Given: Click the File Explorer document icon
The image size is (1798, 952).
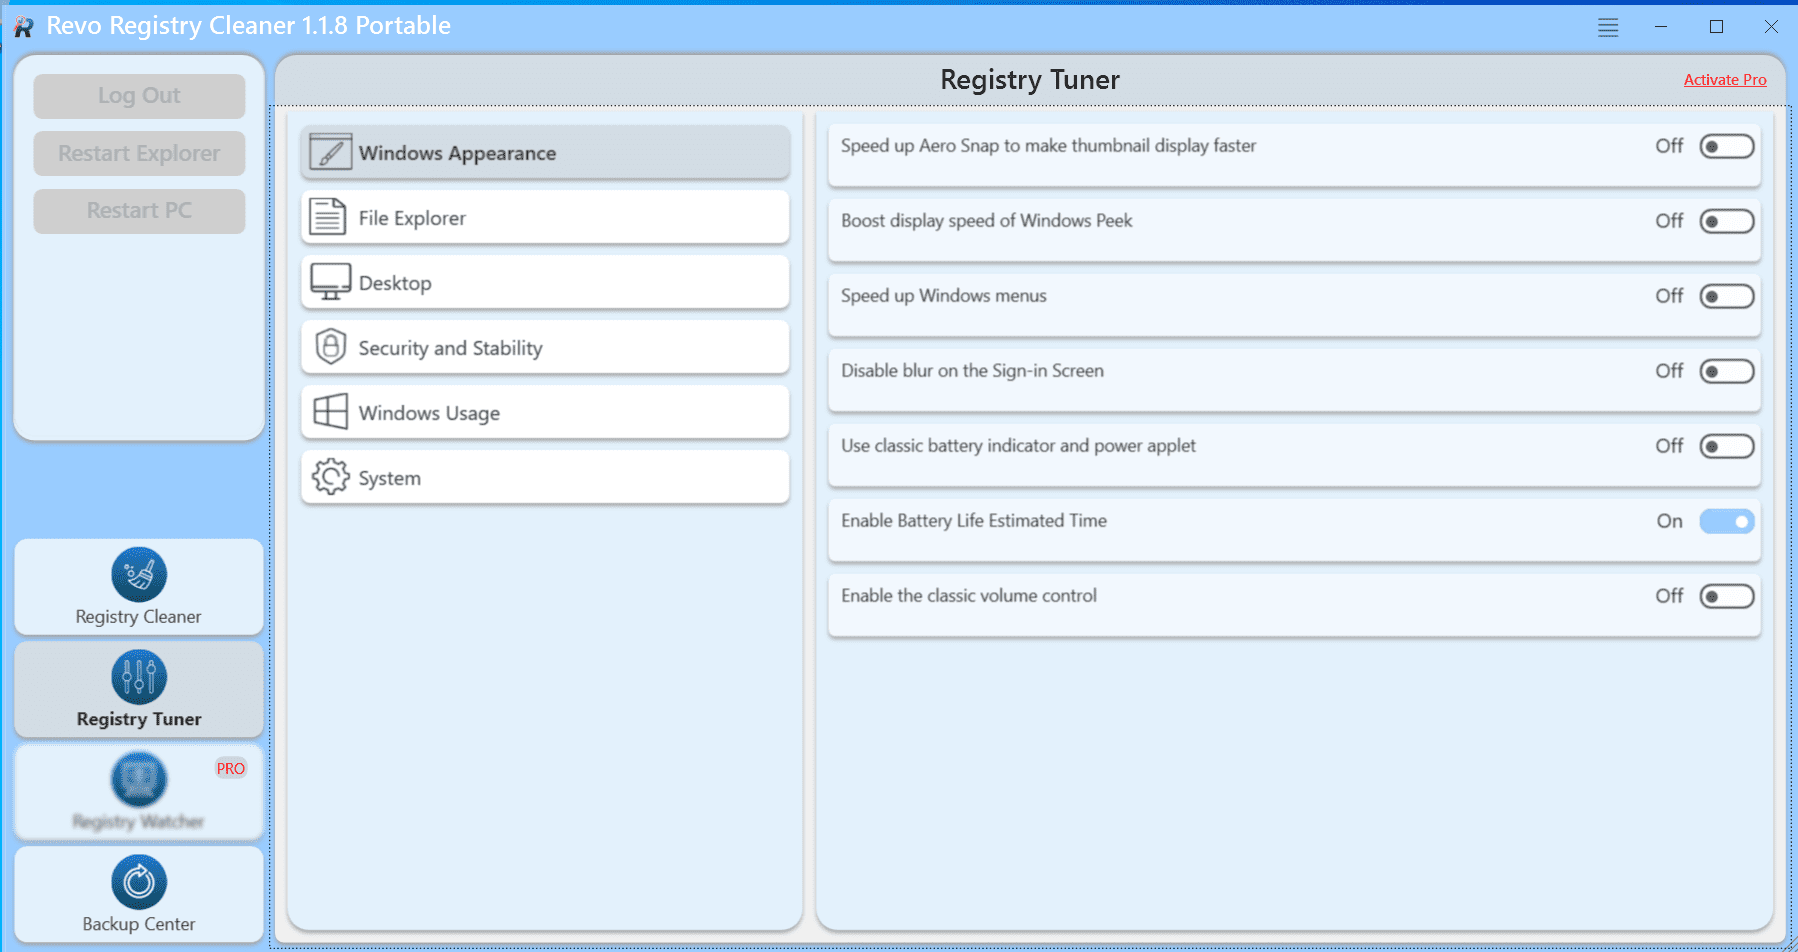Looking at the screenshot, I should [x=328, y=217].
